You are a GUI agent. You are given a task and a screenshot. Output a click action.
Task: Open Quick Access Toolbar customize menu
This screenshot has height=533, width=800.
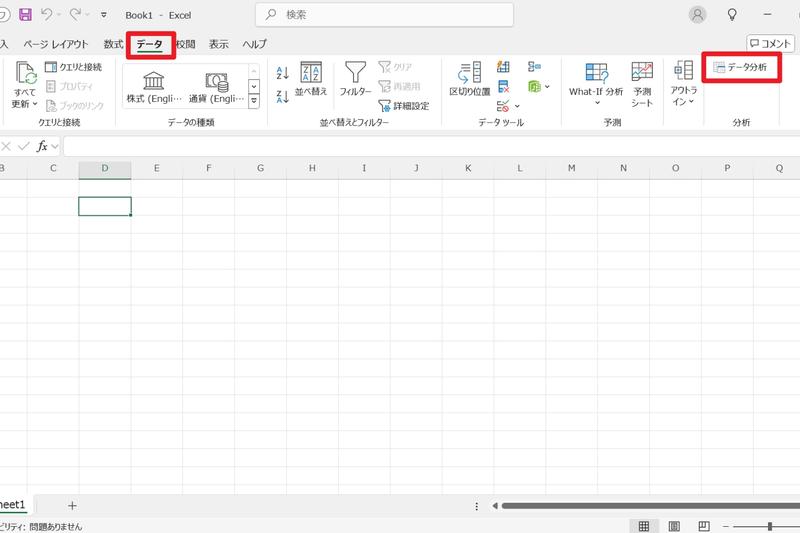click(x=104, y=15)
